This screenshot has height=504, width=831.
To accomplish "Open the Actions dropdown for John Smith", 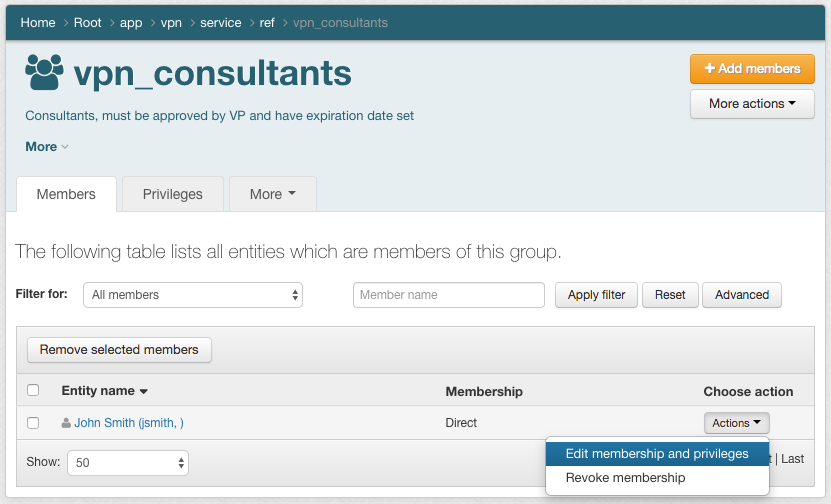I will pos(736,423).
